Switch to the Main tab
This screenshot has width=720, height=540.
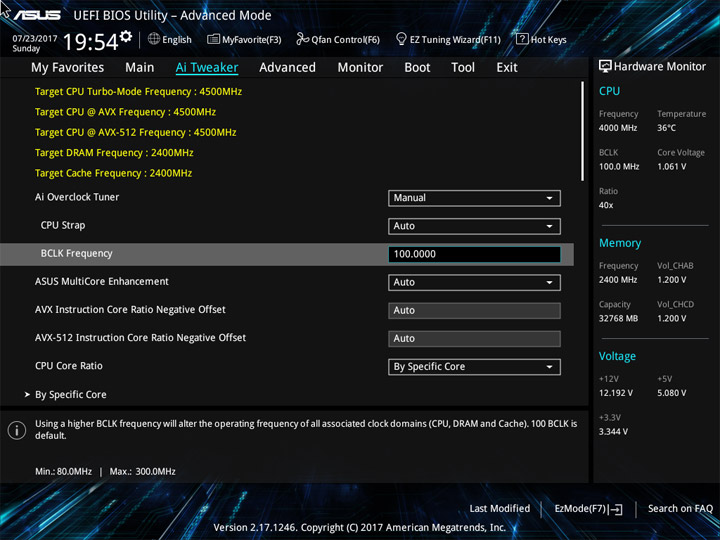140,68
